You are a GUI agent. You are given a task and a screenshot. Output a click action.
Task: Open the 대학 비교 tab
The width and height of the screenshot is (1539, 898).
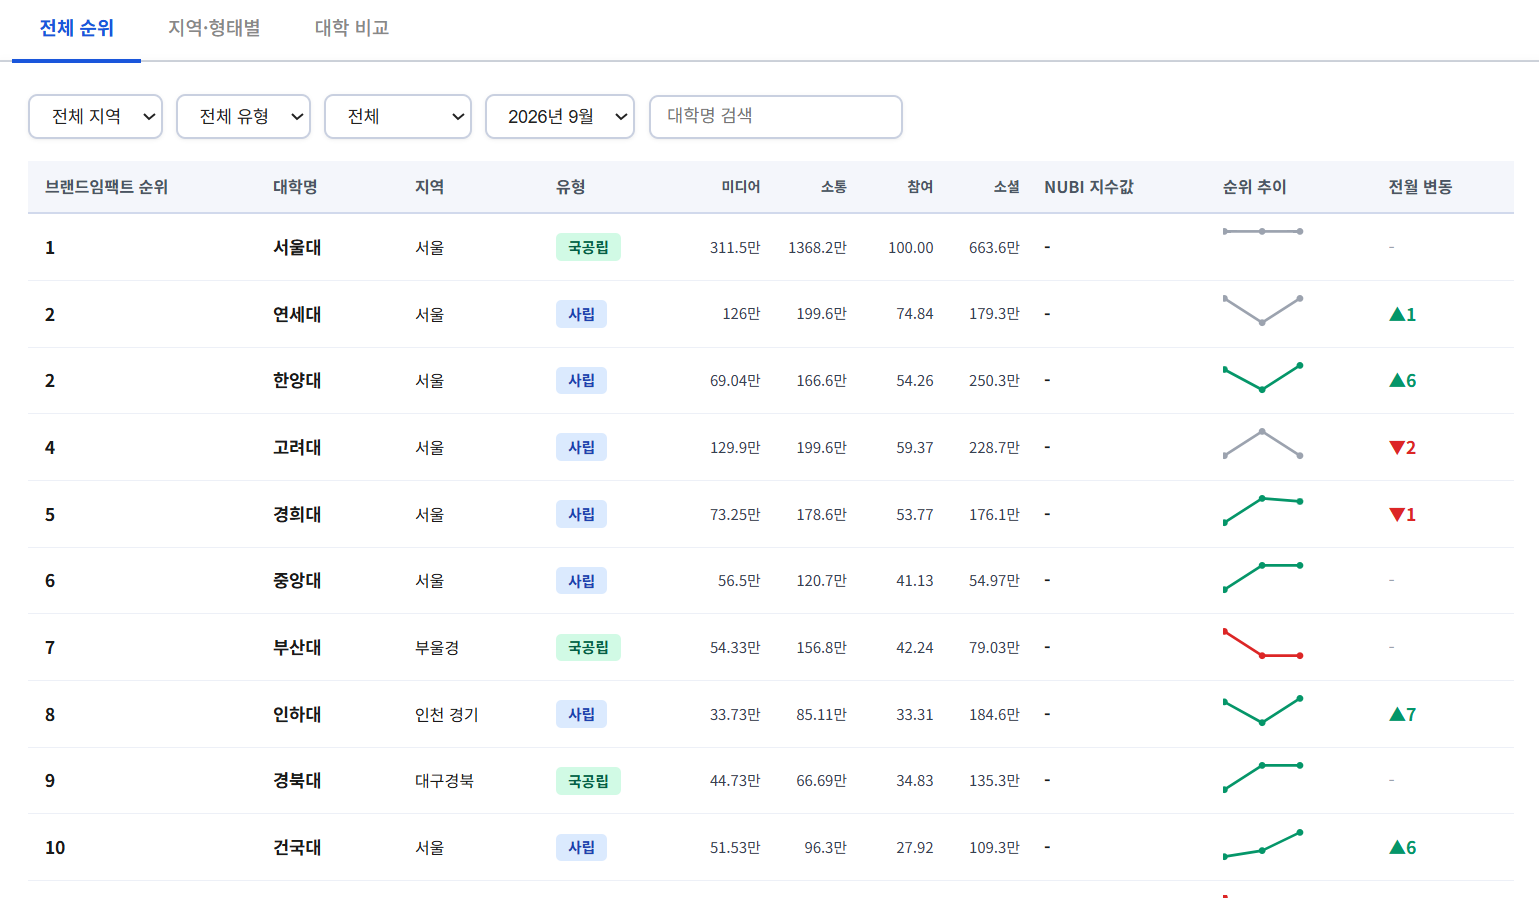pyautogui.click(x=352, y=28)
